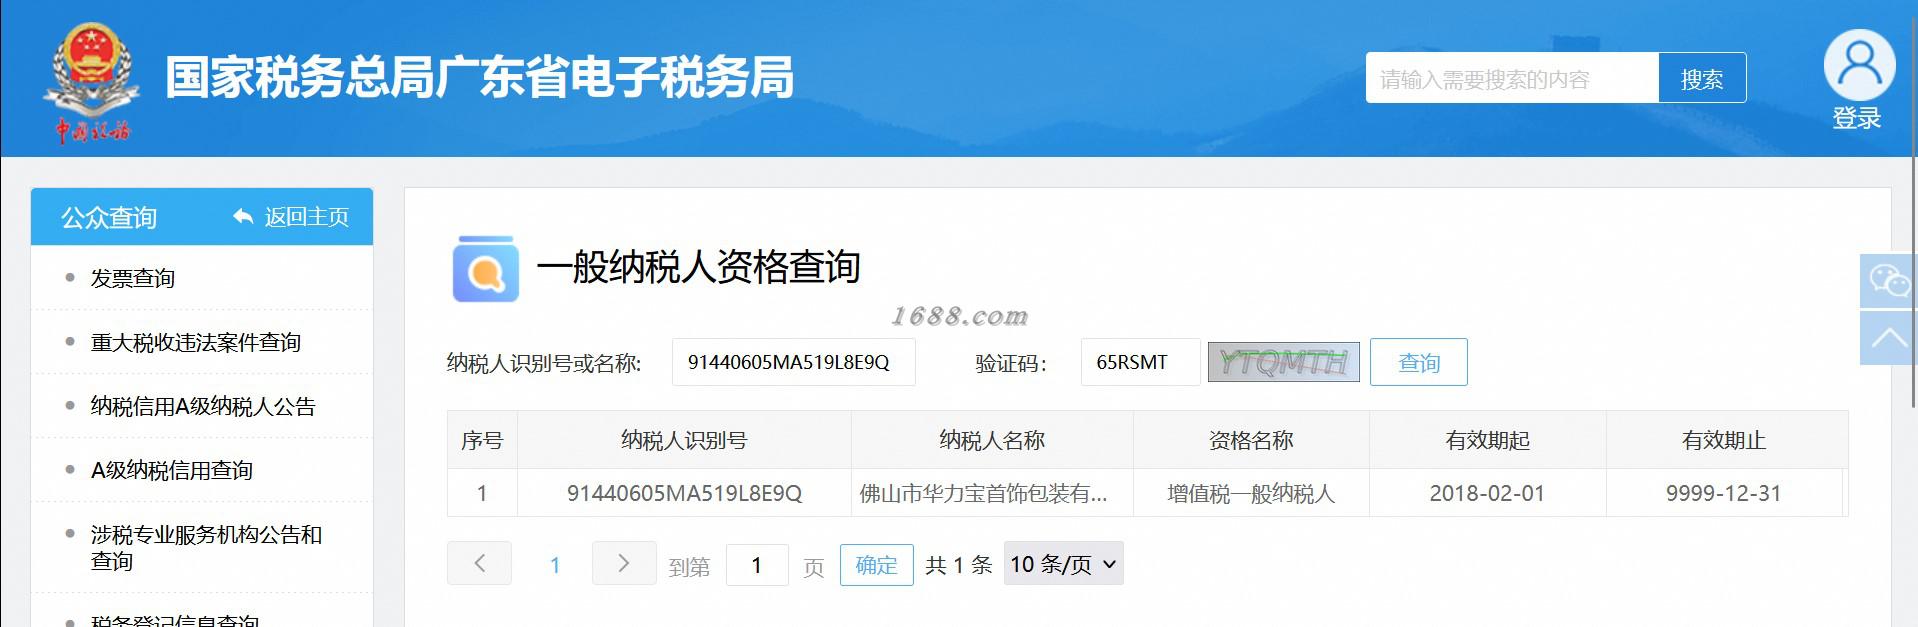The width and height of the screenshot is (1918, 627).
Task: Click date cell 9999-12-31
Action: point(1724,493)
